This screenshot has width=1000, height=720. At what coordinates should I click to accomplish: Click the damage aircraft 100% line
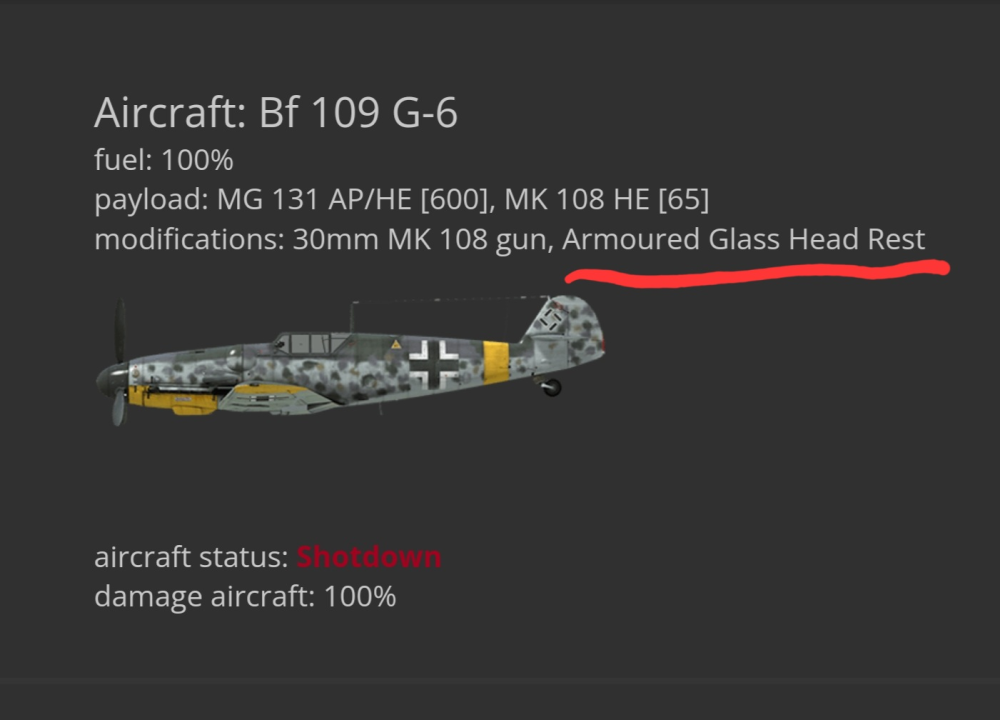coord(245,597)
